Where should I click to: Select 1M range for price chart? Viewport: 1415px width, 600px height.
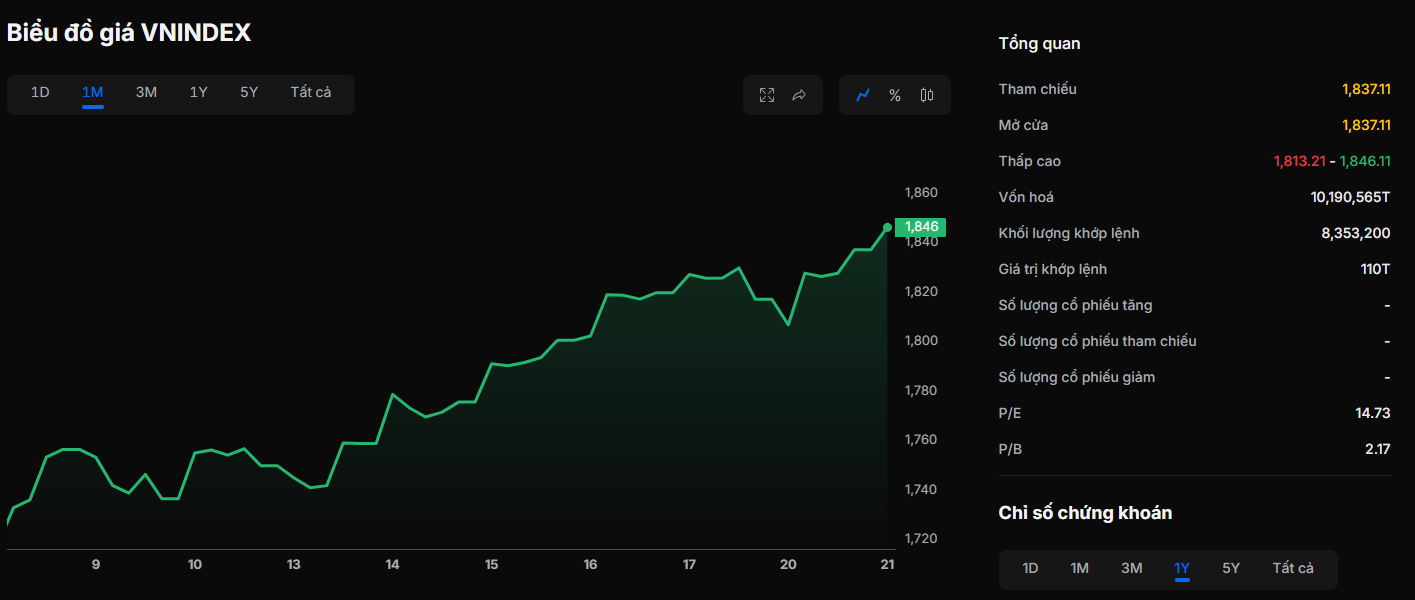click(x=93, y=92)
